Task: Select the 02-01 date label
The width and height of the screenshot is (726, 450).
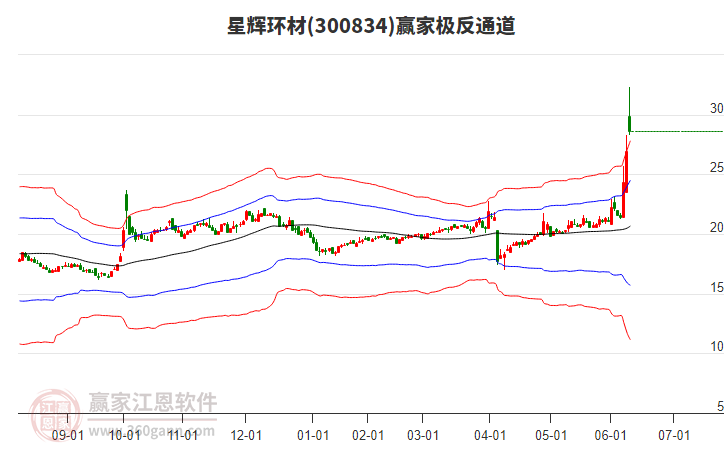Action: click(x=368, y=436)
